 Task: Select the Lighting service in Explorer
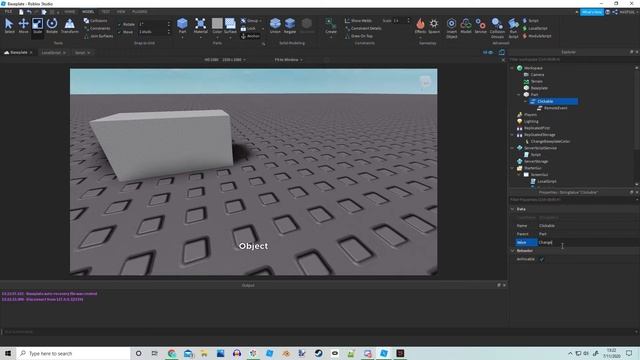click(x=527, y=122)
